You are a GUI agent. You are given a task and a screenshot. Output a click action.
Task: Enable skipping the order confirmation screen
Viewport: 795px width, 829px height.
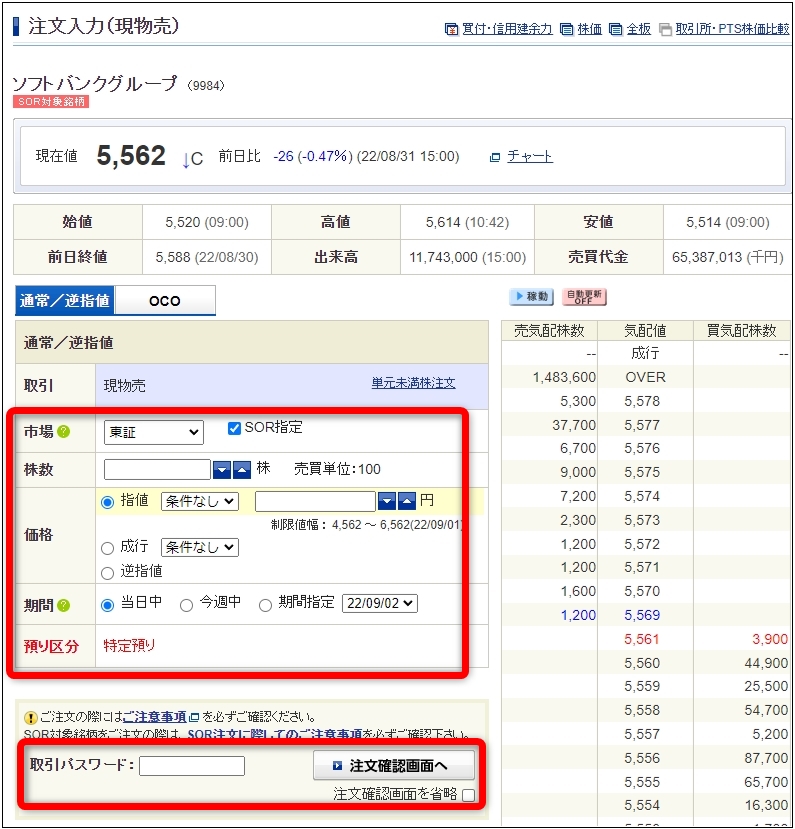469,795
